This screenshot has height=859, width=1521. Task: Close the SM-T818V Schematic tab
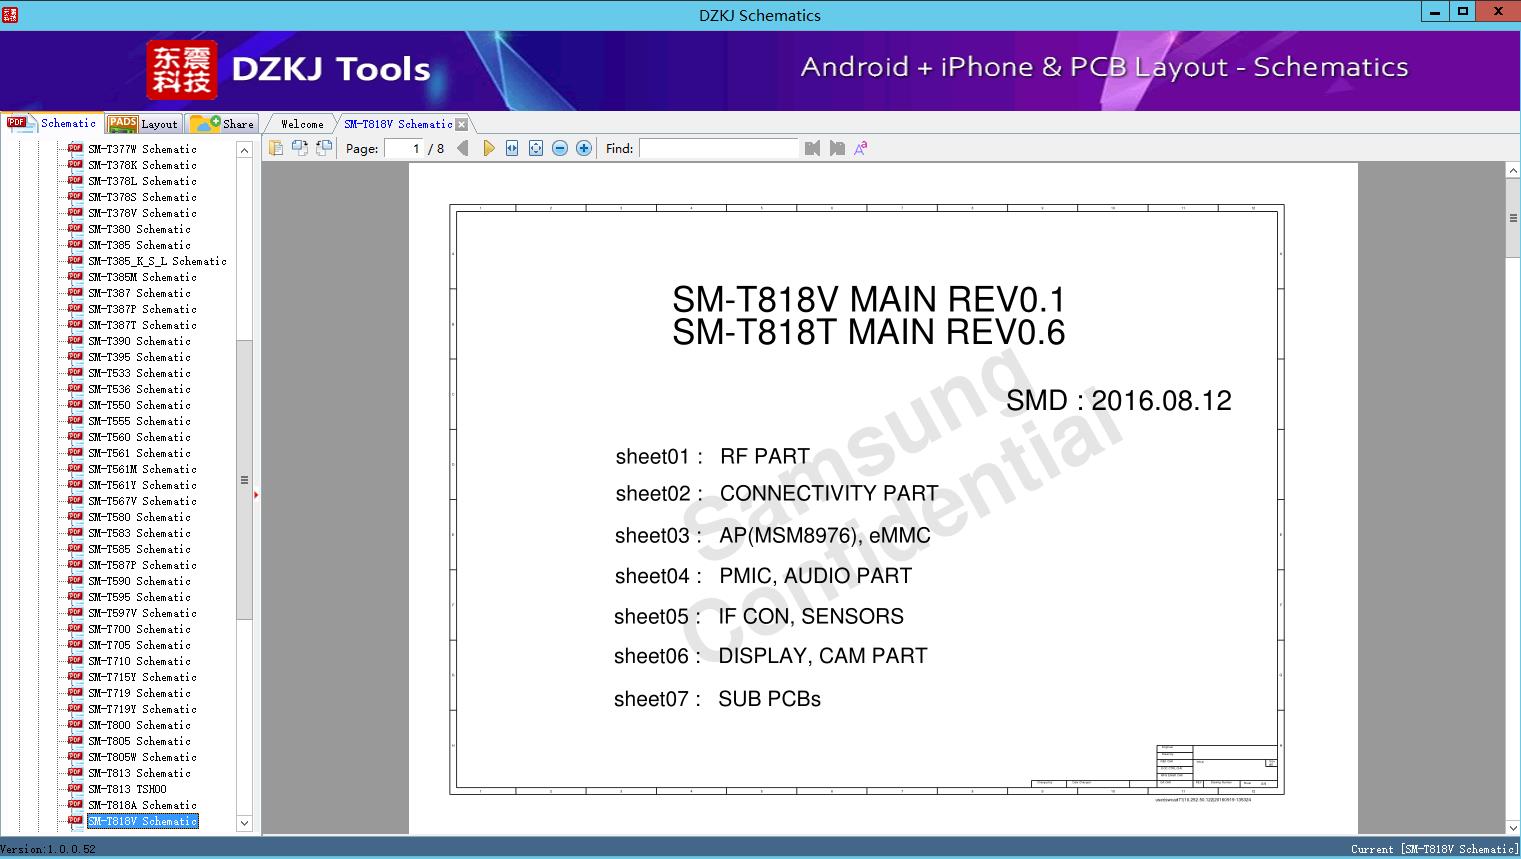[x=461, y=124]
